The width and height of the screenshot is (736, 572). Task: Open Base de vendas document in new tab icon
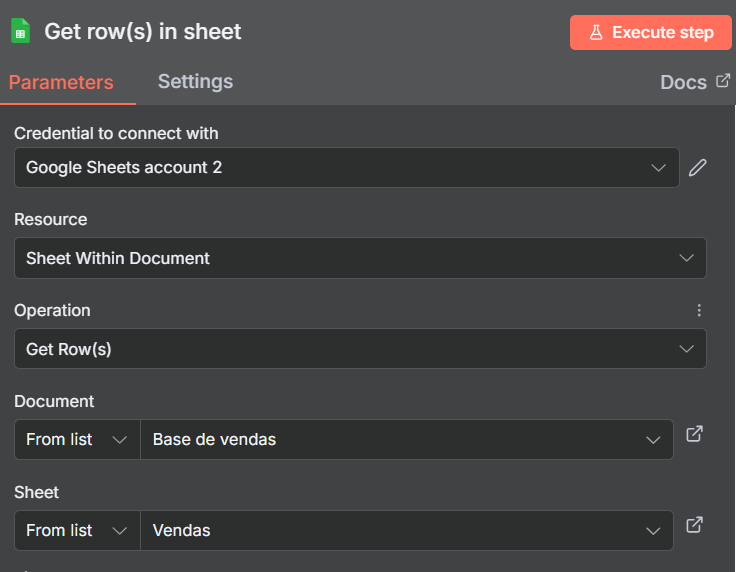click(695, 434)
